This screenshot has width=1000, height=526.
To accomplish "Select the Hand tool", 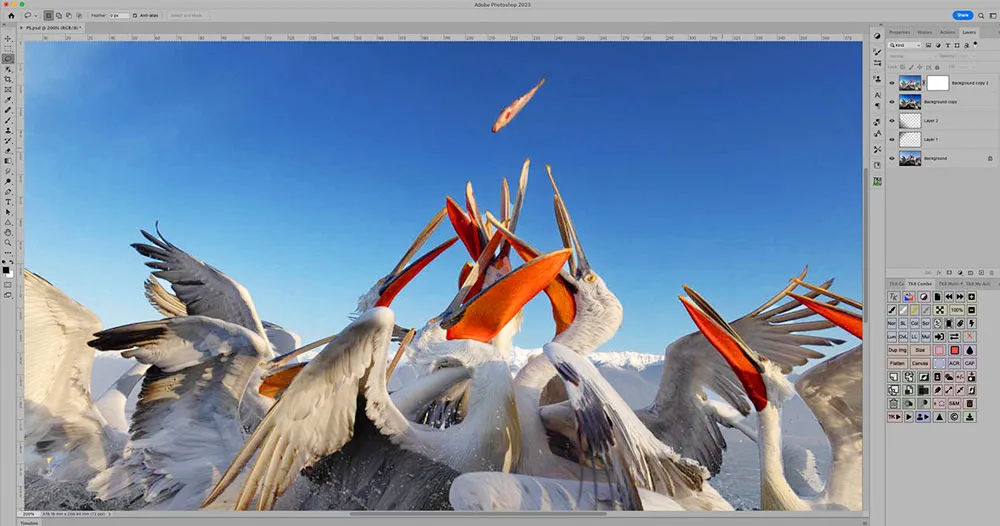I will 8,232.
